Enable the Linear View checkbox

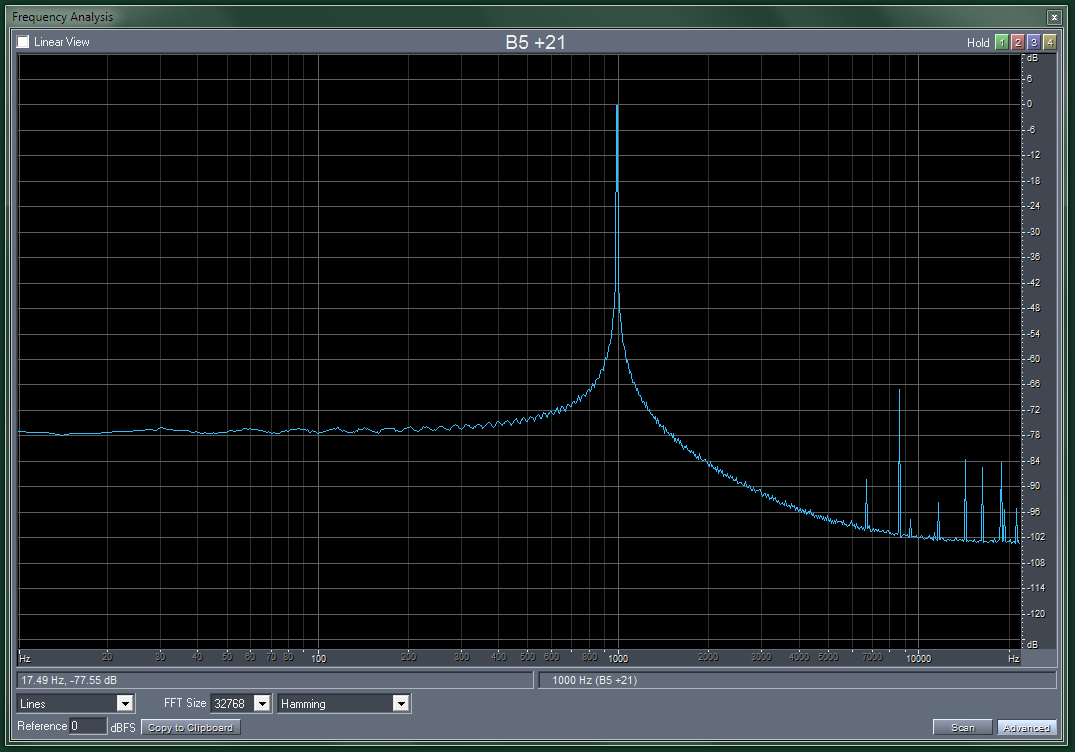pyautogui.click(x=23, y=42)
